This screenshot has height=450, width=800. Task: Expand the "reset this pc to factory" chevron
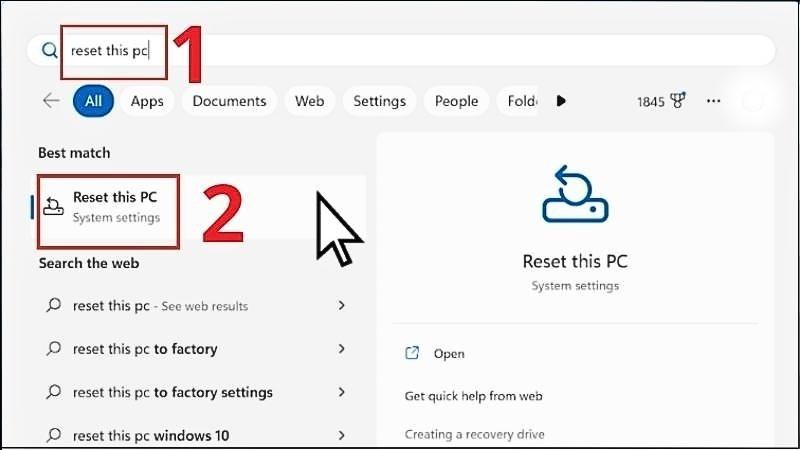pyautogui.click(x=341, y=348)
